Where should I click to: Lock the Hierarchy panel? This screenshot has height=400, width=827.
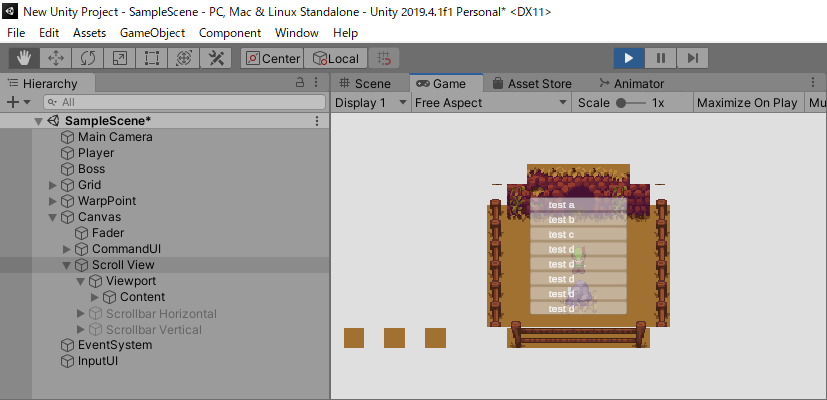300,82
